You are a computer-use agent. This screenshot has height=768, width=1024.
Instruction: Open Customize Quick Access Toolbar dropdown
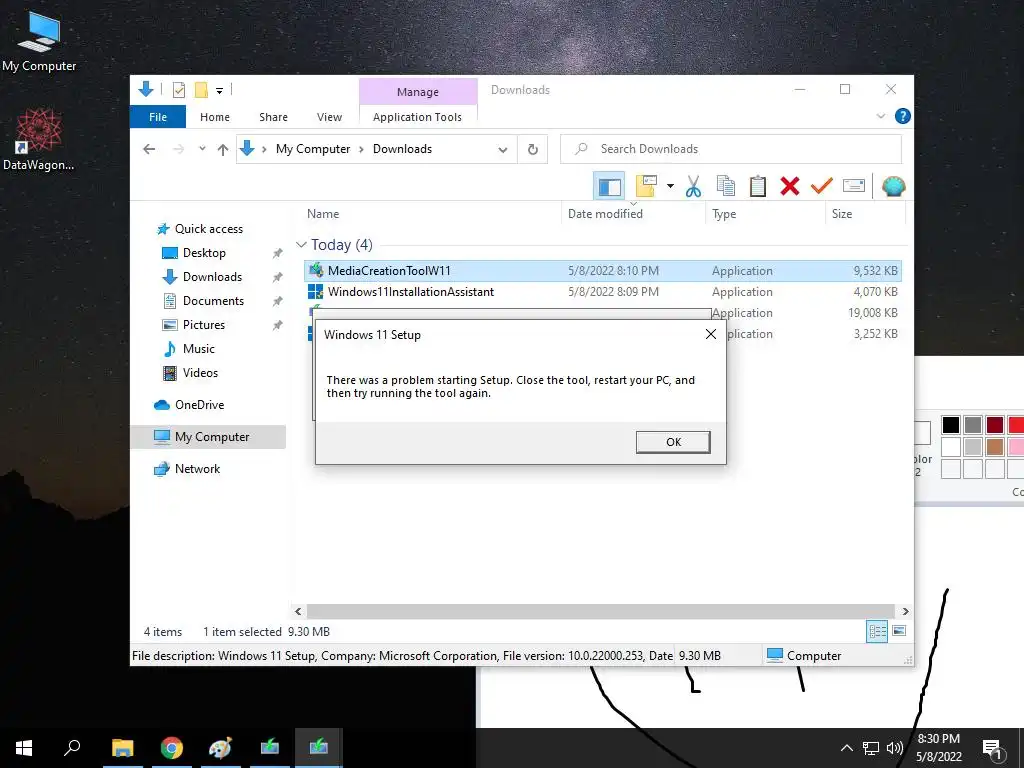[x=219, y=91]
